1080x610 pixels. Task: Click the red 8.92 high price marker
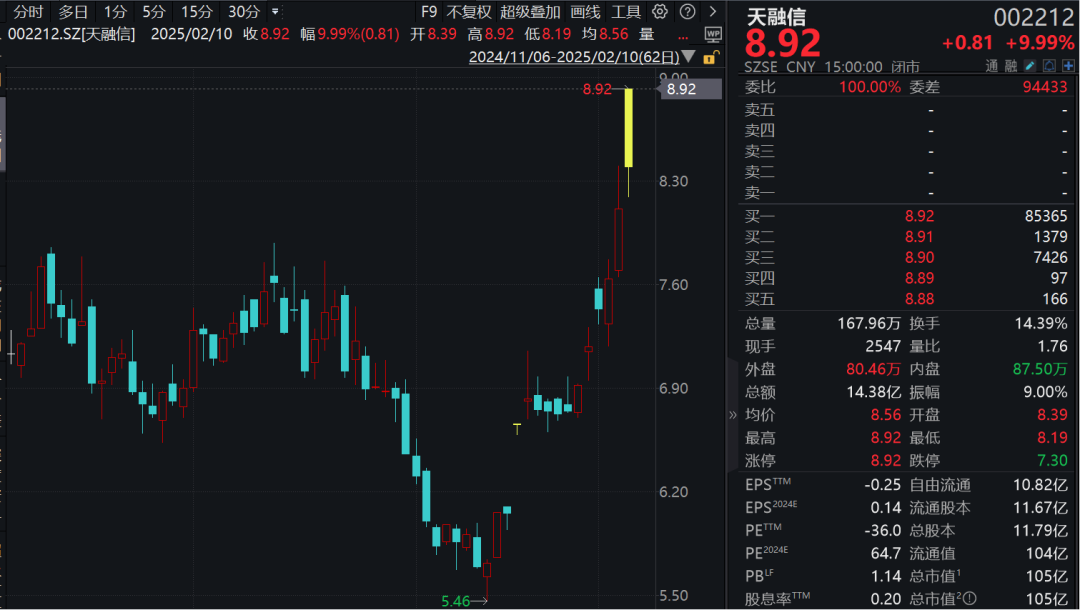(x=596, y=89)
